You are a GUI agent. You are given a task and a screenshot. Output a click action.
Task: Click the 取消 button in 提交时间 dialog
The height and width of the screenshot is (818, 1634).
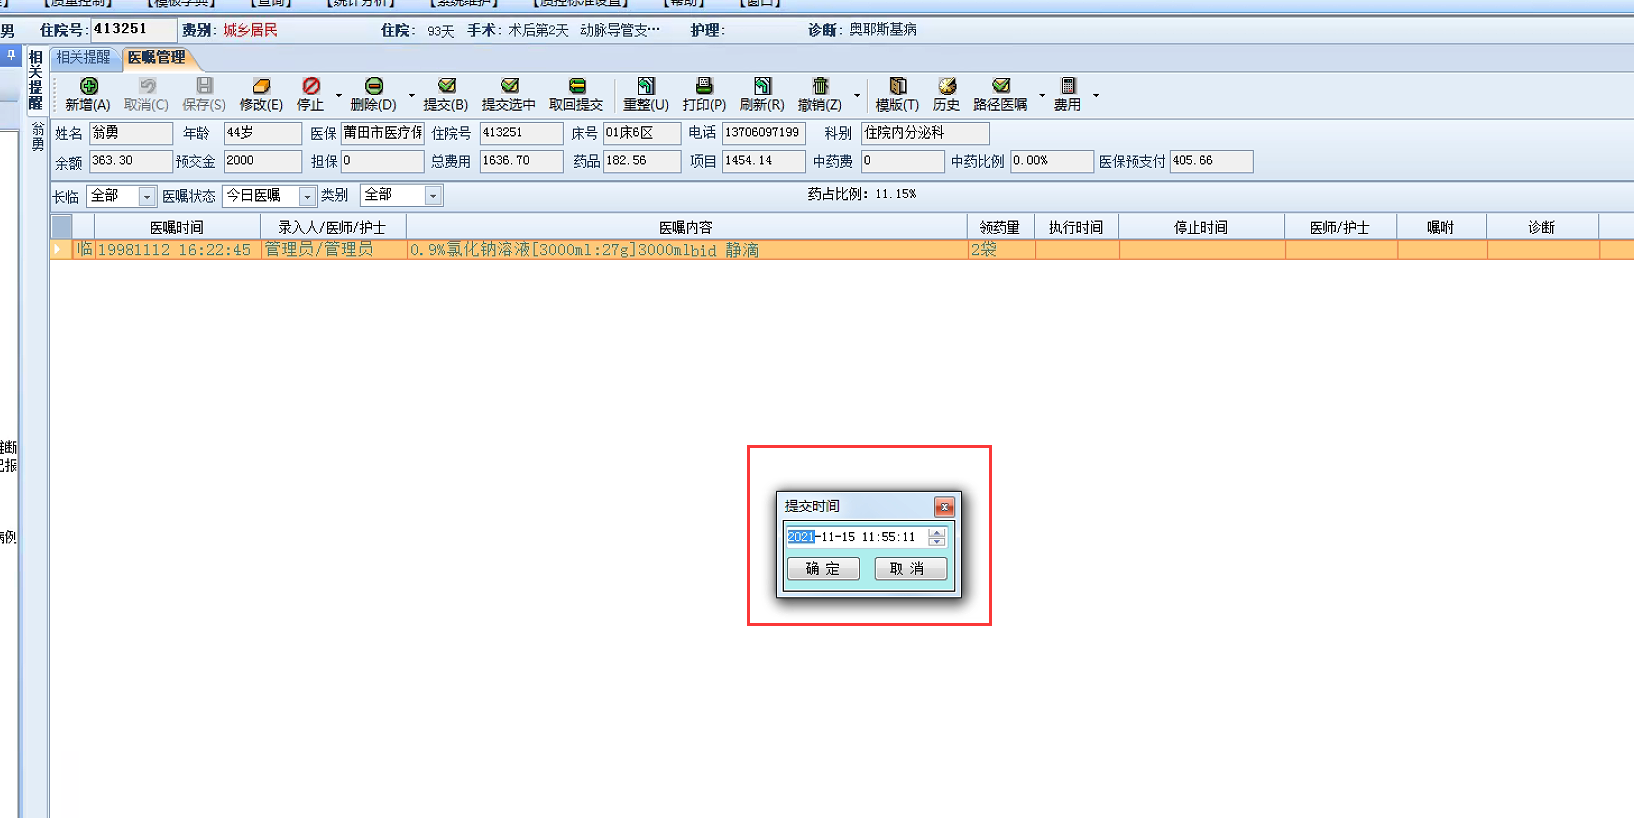click(911, 569)
